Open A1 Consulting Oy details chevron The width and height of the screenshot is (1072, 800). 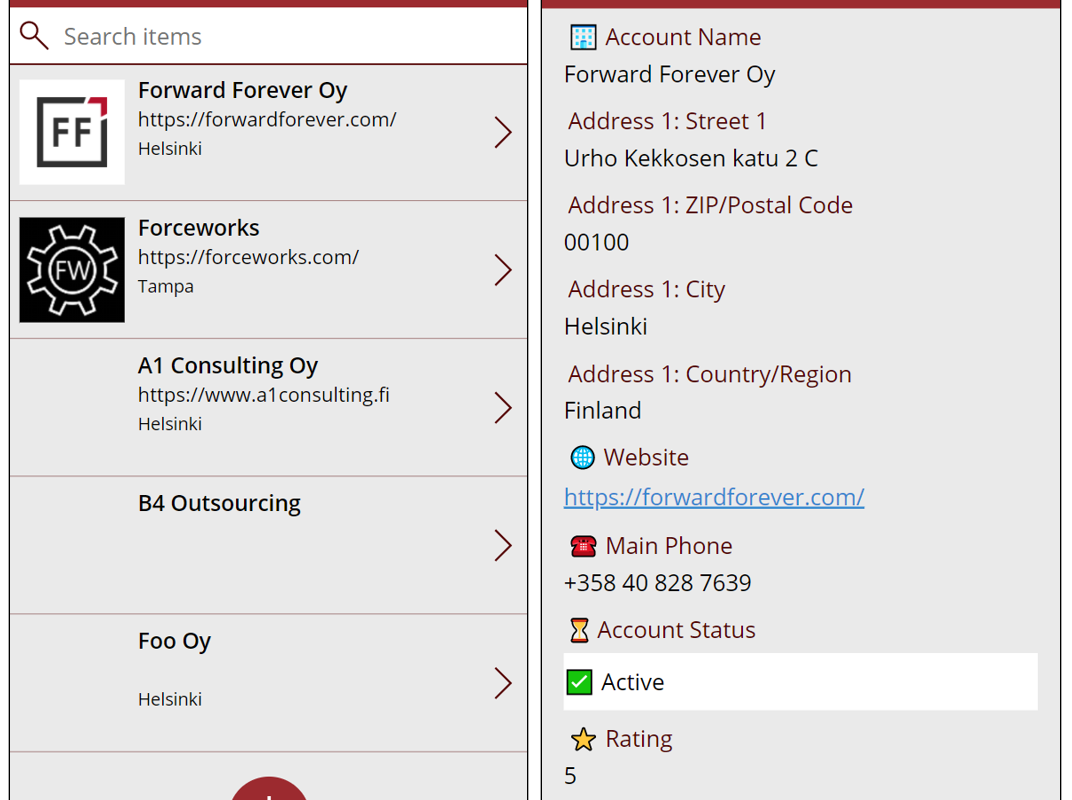(x=503, y=408)
